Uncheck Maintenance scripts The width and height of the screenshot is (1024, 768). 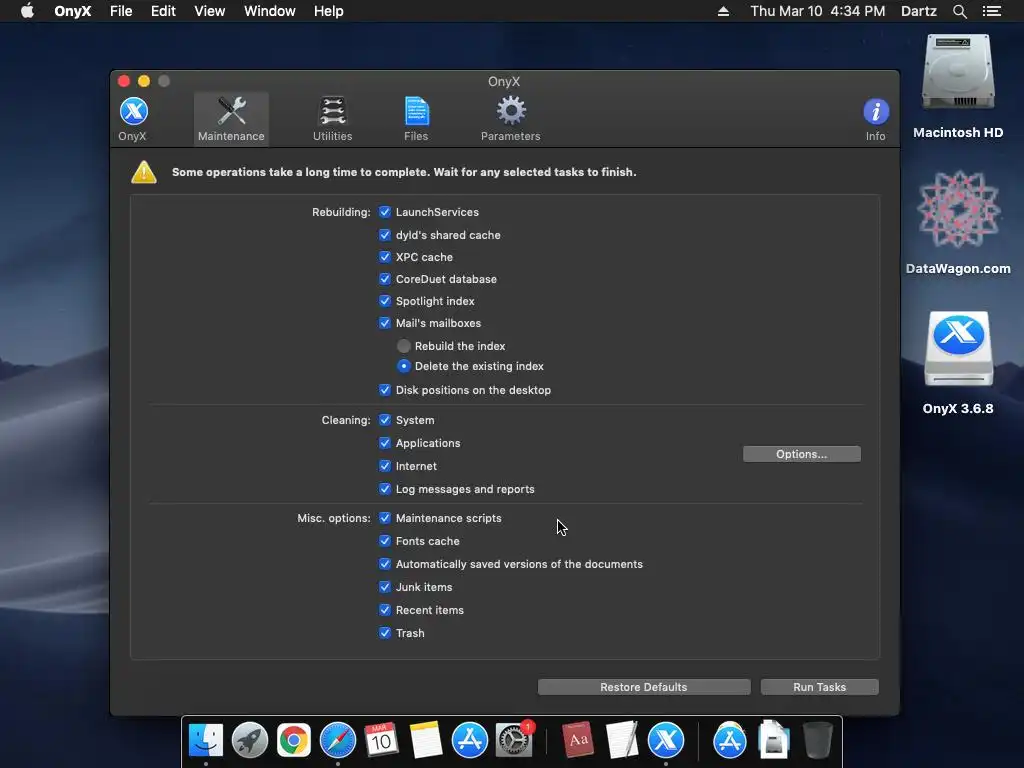[x=385, y=518]
